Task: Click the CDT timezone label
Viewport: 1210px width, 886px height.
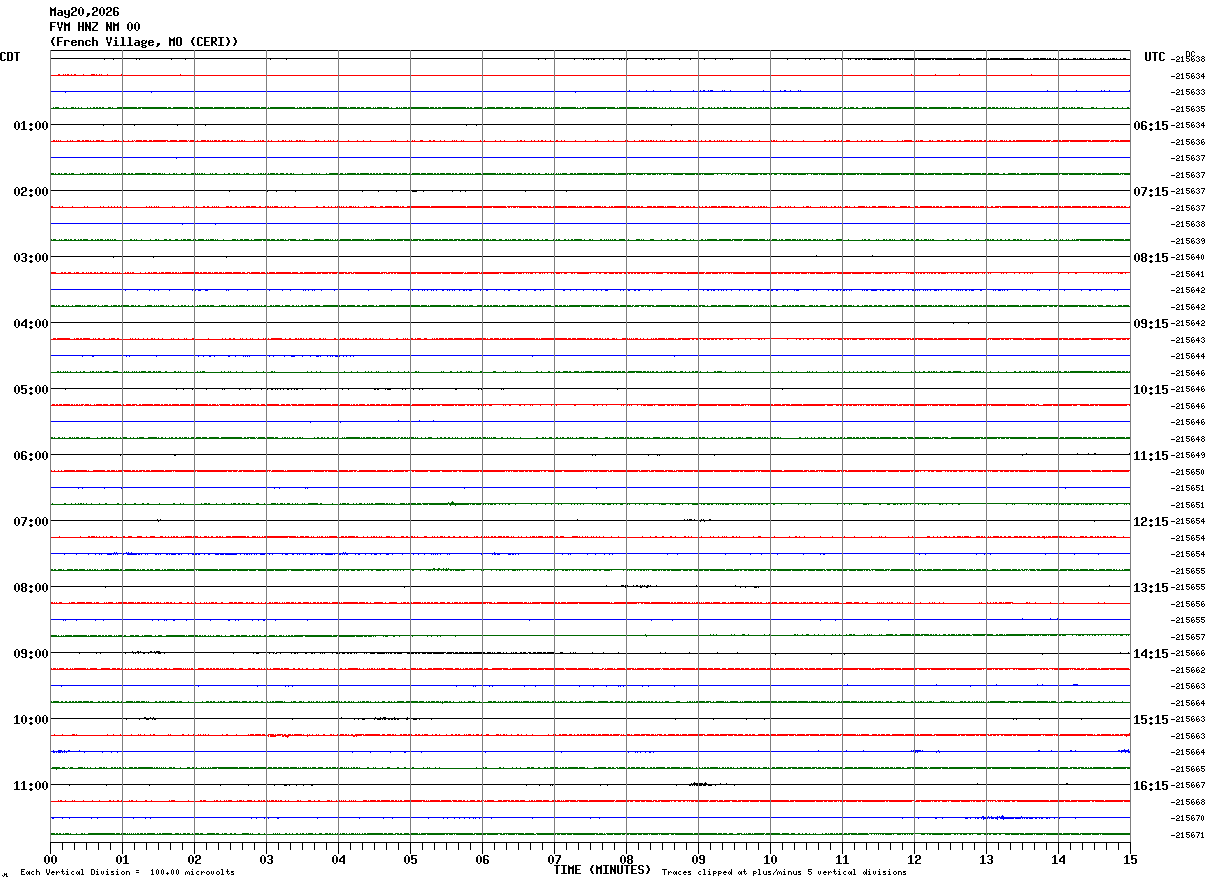Action: [x=10, y=57]
